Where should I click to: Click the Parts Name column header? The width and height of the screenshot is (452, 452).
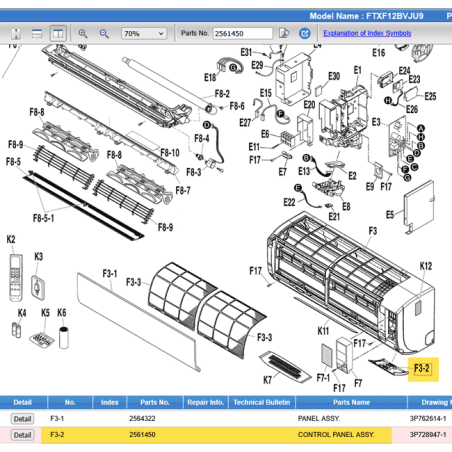pyautogui.click(x=351, y=402)
